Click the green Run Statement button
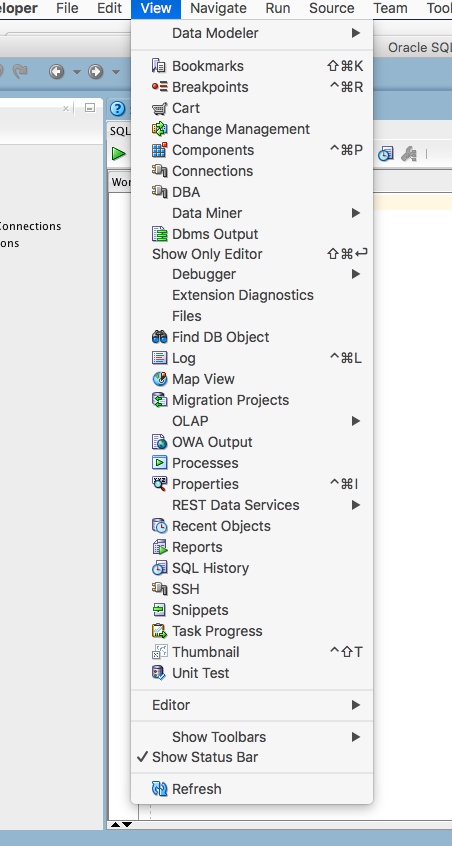452x846 pixels. point(119,153)
